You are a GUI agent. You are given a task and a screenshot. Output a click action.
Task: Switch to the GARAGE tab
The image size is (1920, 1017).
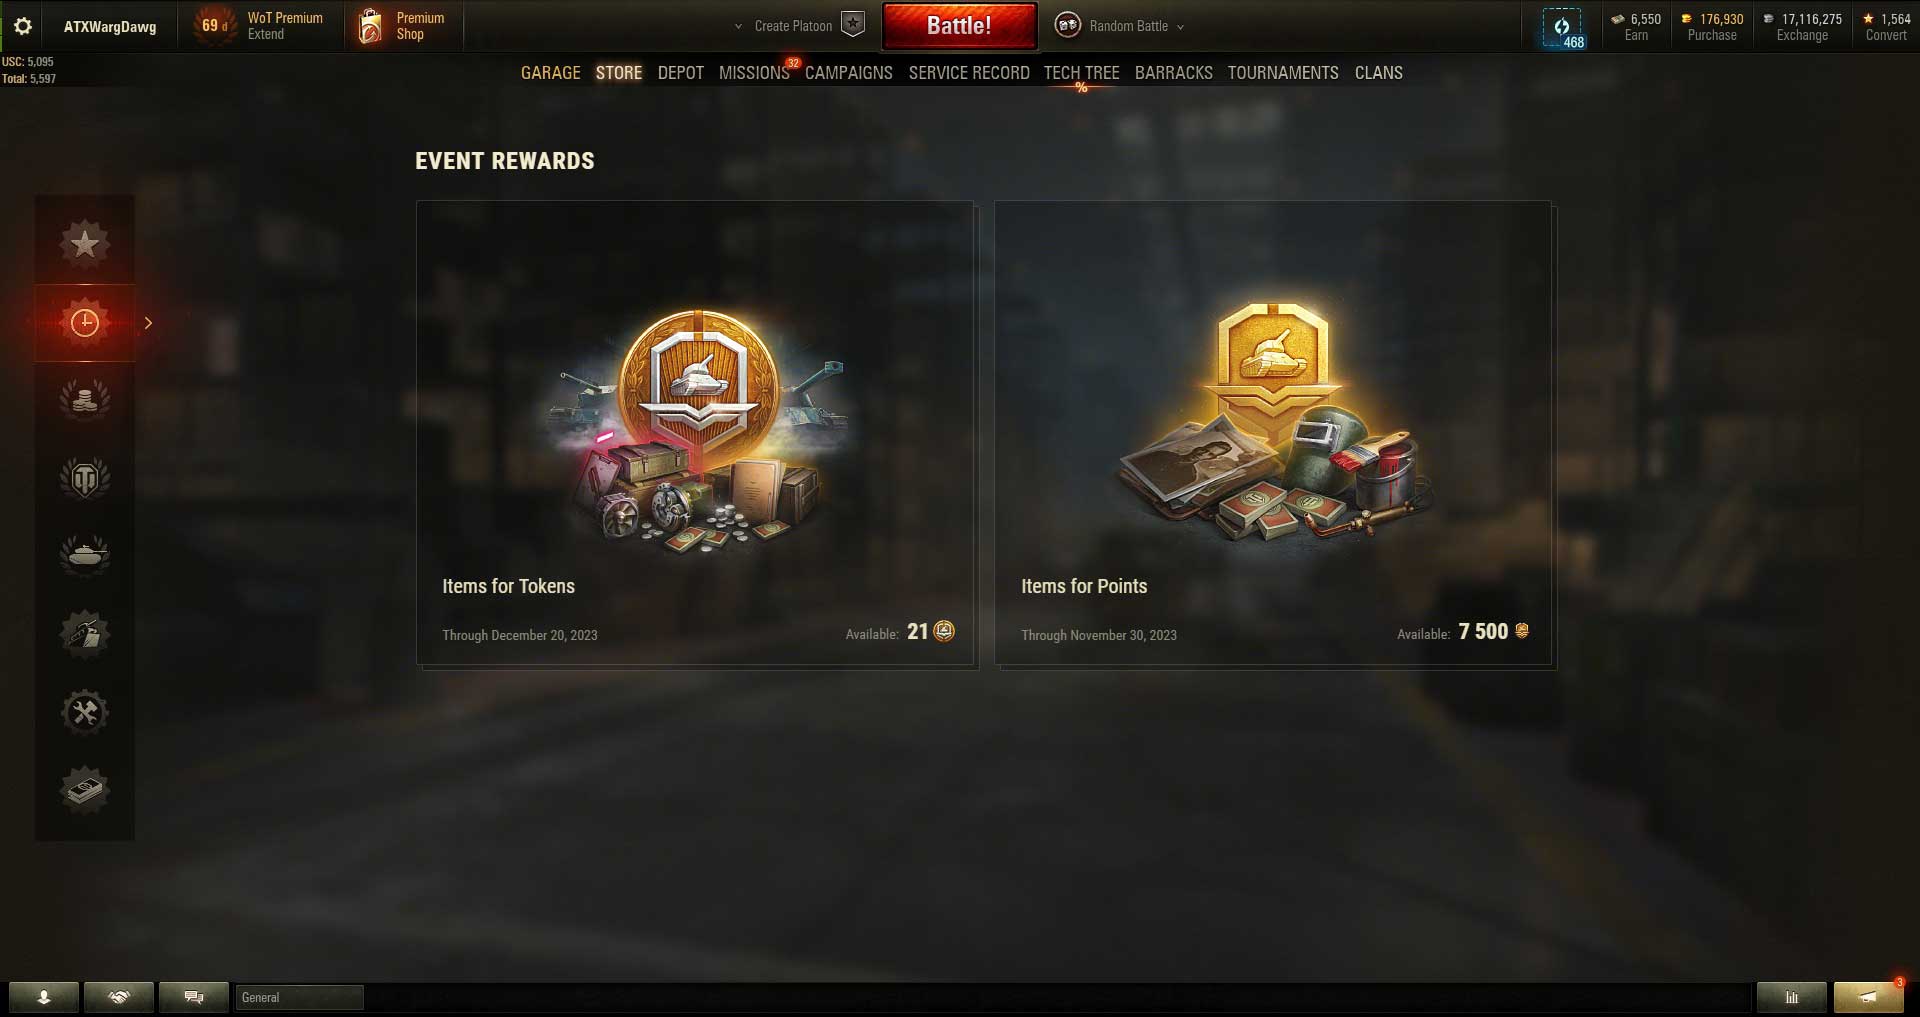(550, 73)
